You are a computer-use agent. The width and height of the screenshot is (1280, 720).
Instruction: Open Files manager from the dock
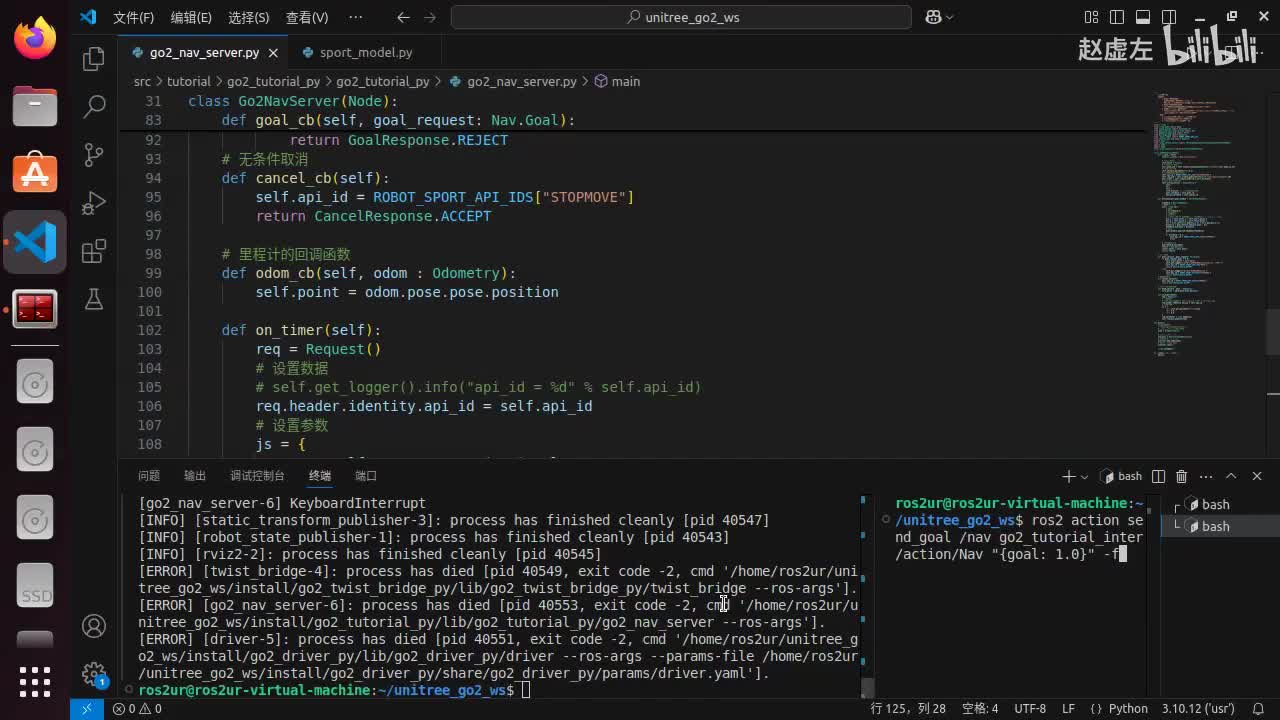tap(35, 105)
